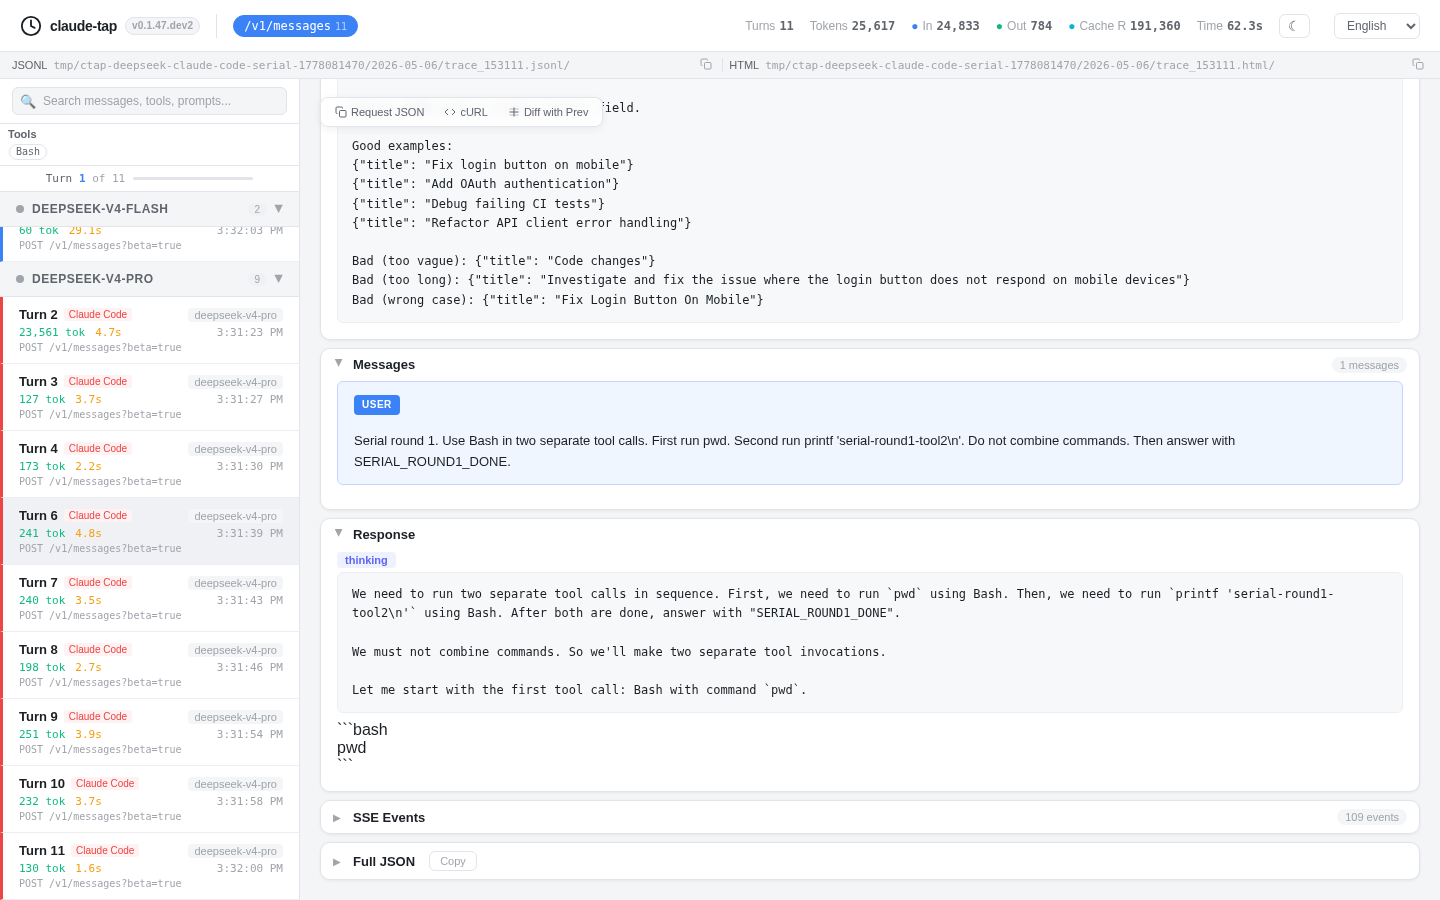The height and width of the screenshot is (900, 1440).
Task: Copy the HTML trace path
Action: click(1418, 64)
